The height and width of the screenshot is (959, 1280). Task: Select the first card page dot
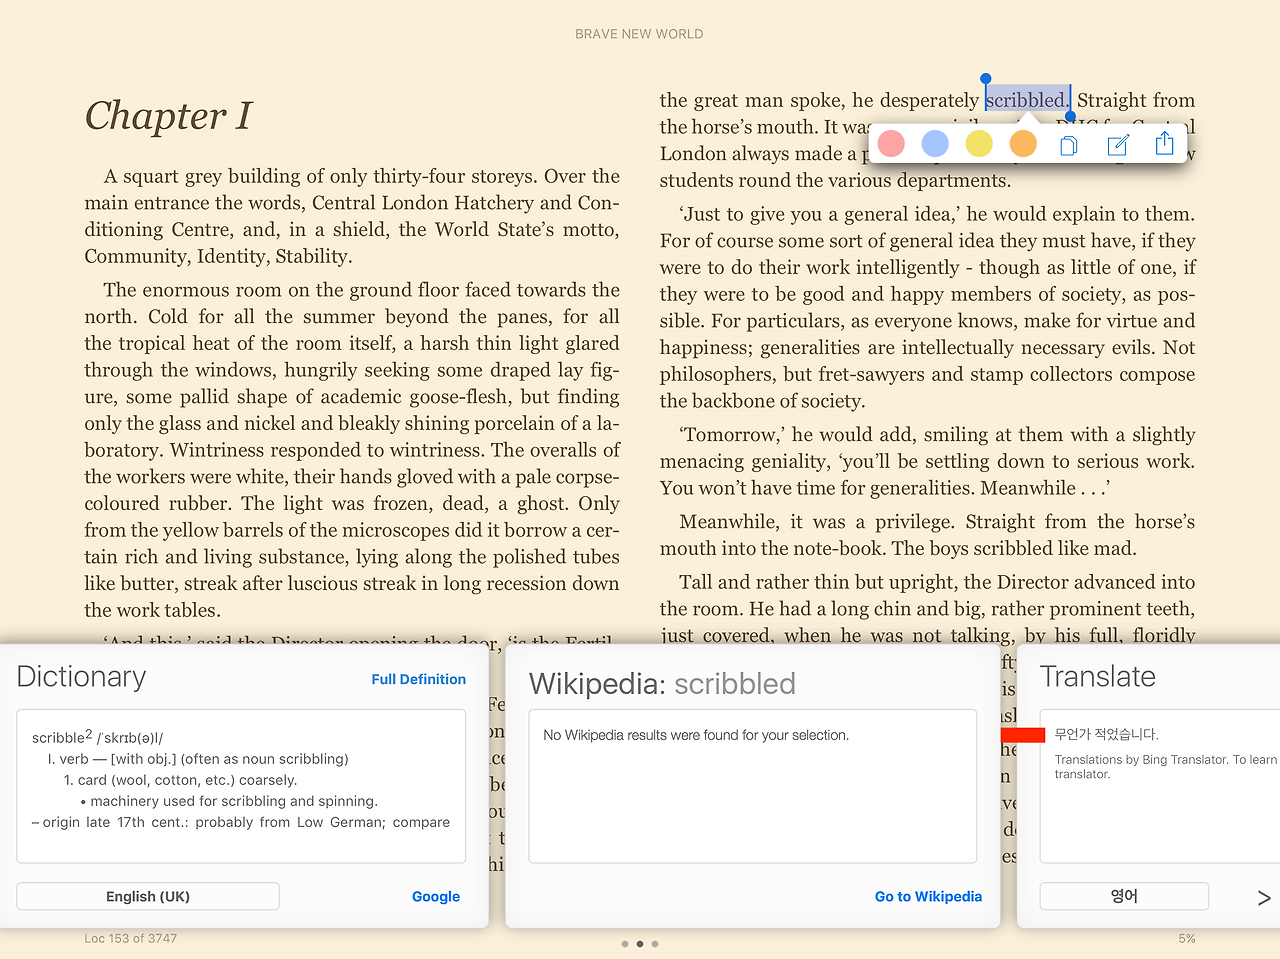[x=625, y=944]
